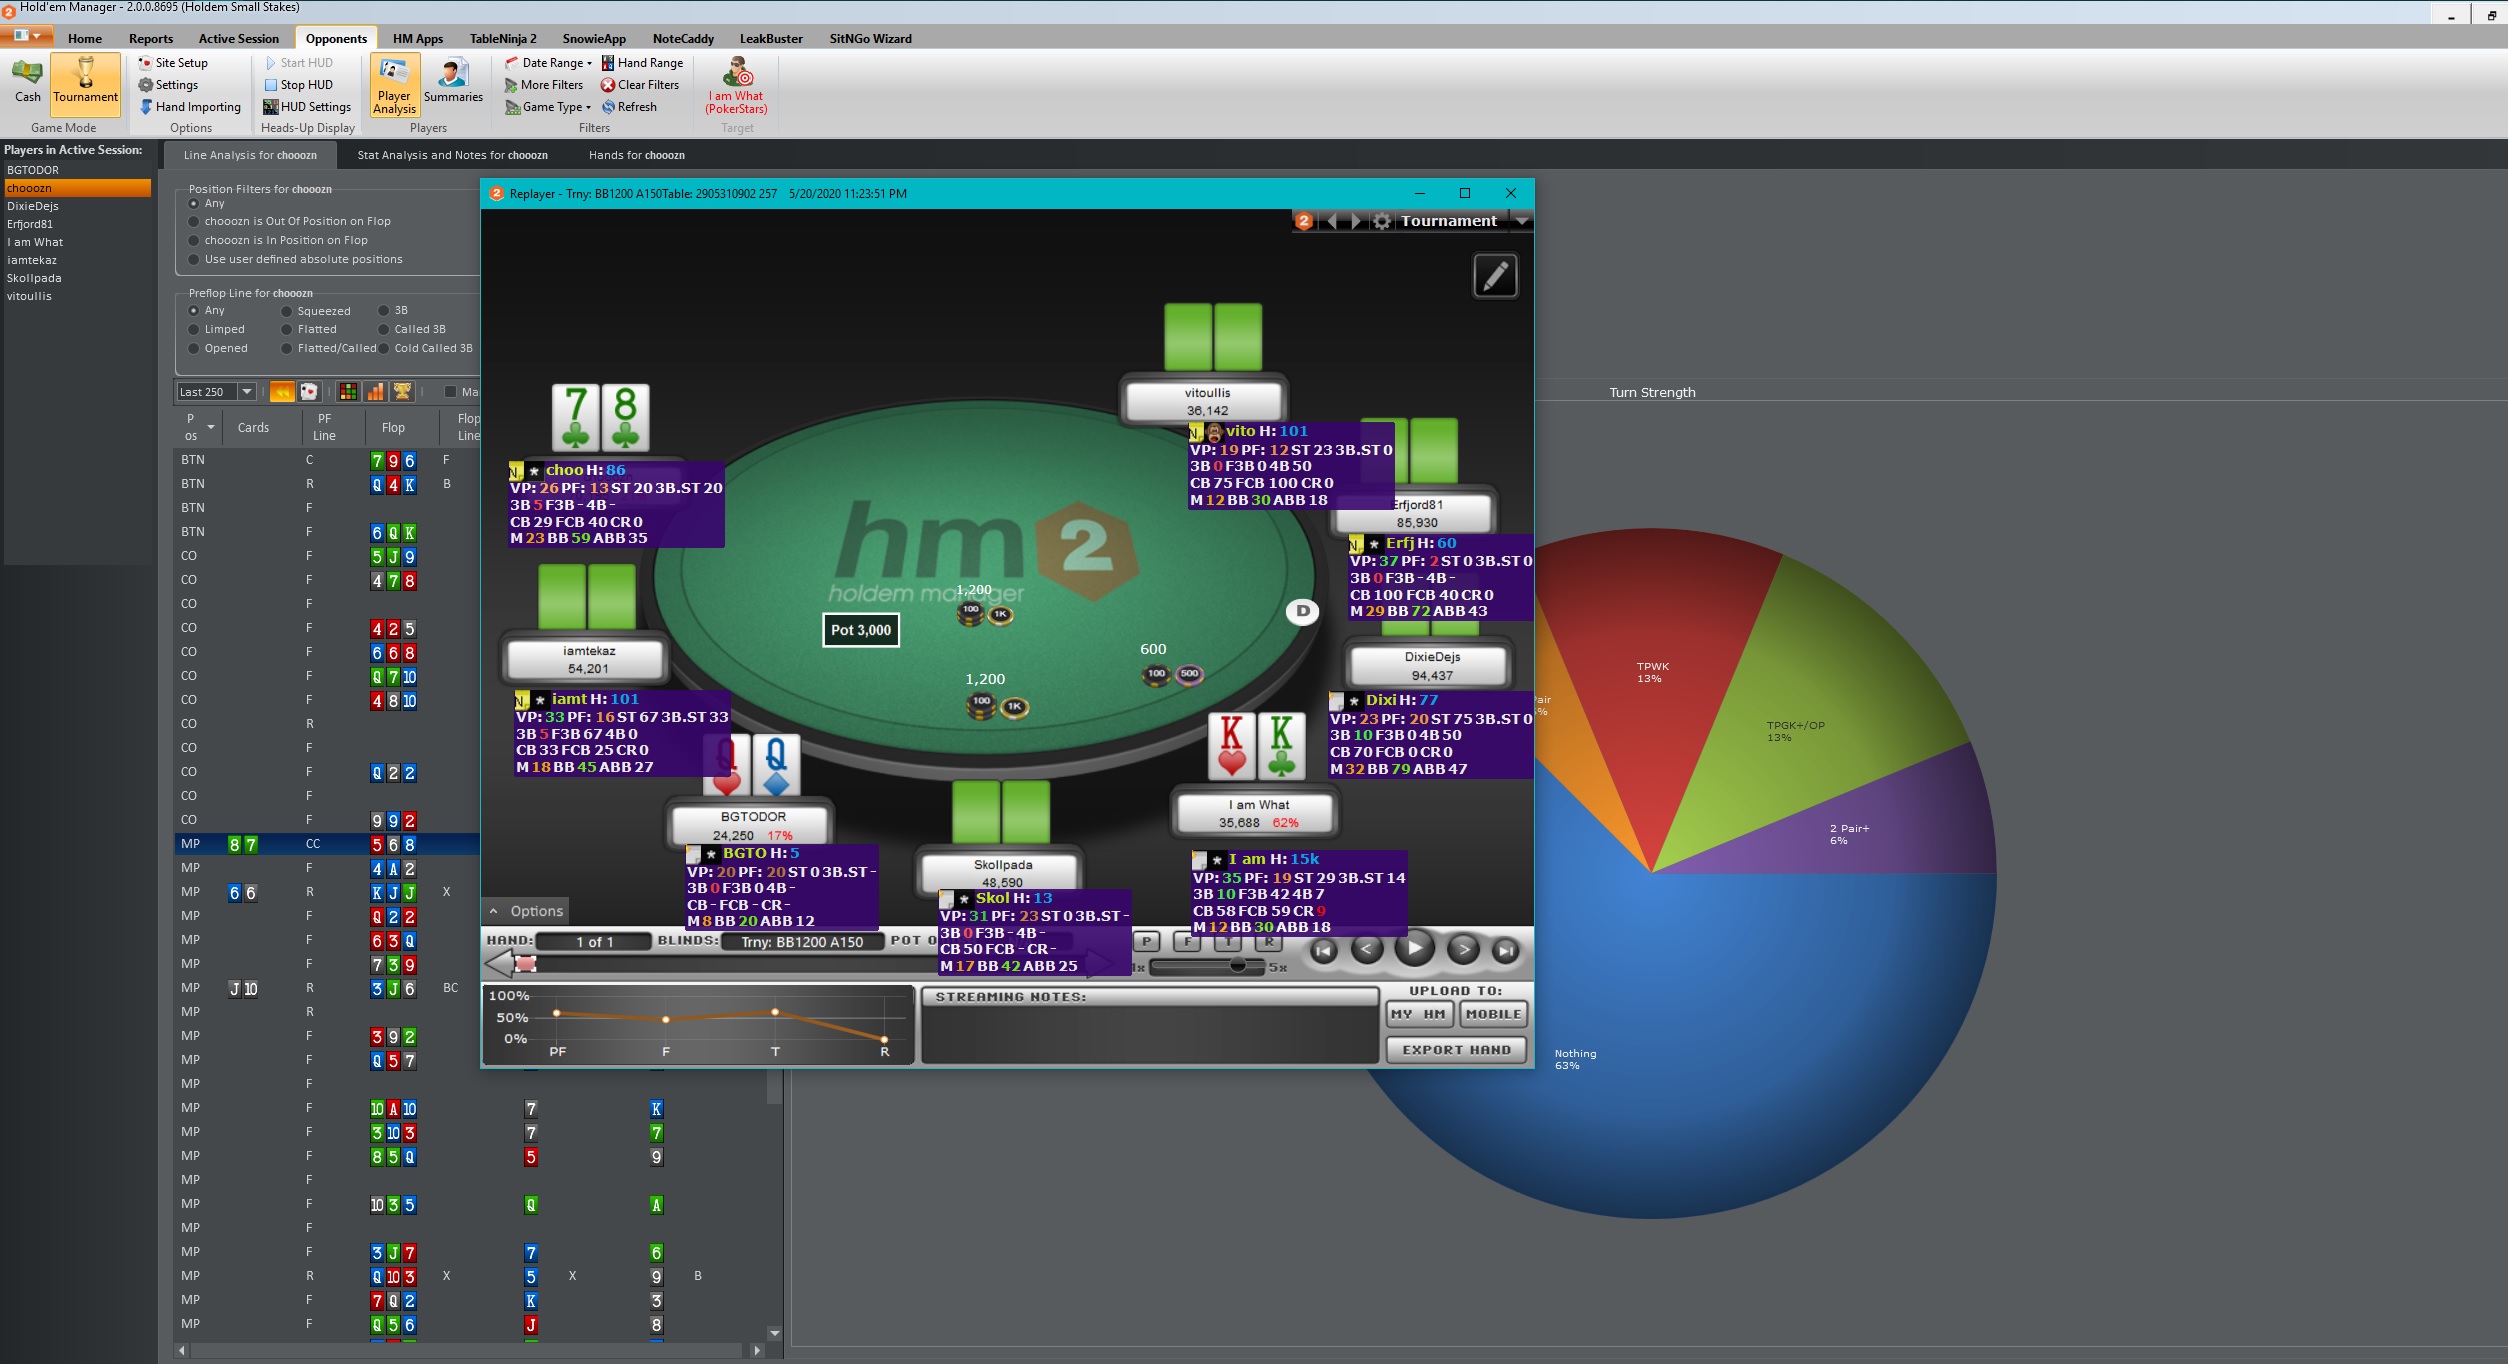
Task: Click EXPORT HAND button
Action: pyautogui.click(x=1456, y=1050)
